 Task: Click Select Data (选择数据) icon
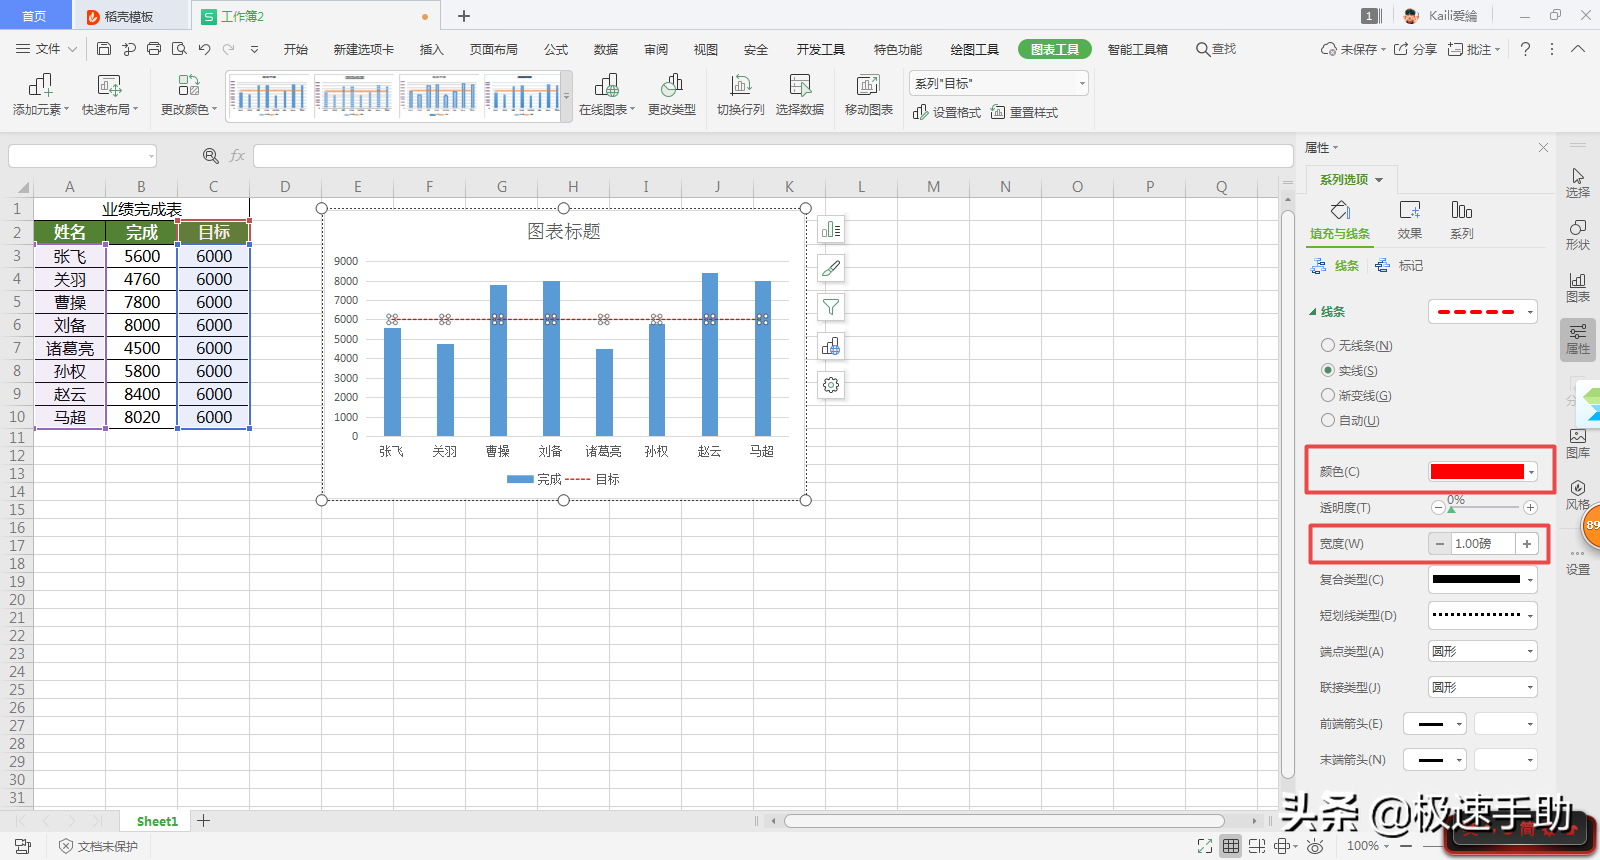(x=800, y=85)
